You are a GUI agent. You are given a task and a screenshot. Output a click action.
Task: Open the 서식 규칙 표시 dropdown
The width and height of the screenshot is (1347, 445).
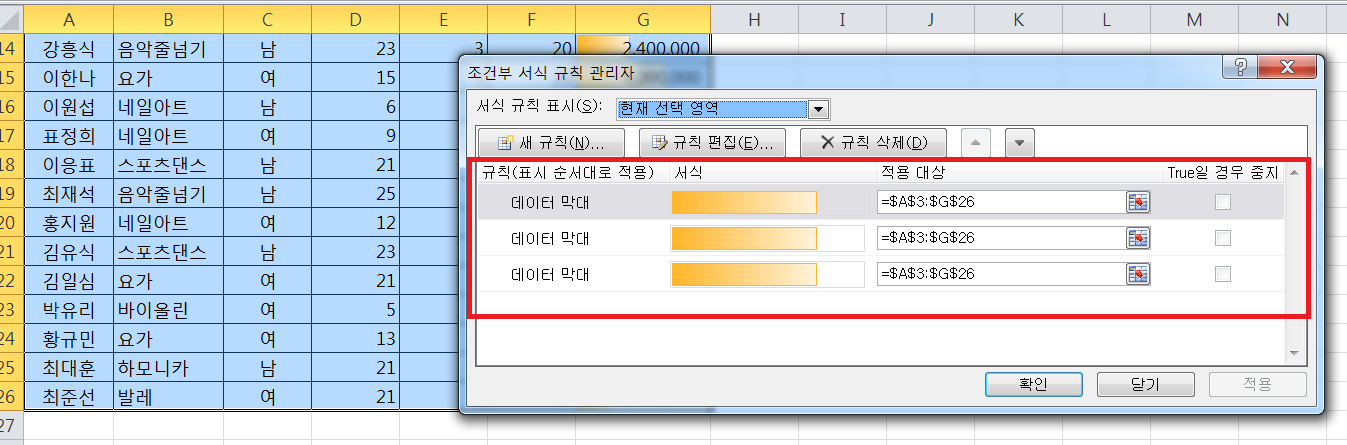818,108
